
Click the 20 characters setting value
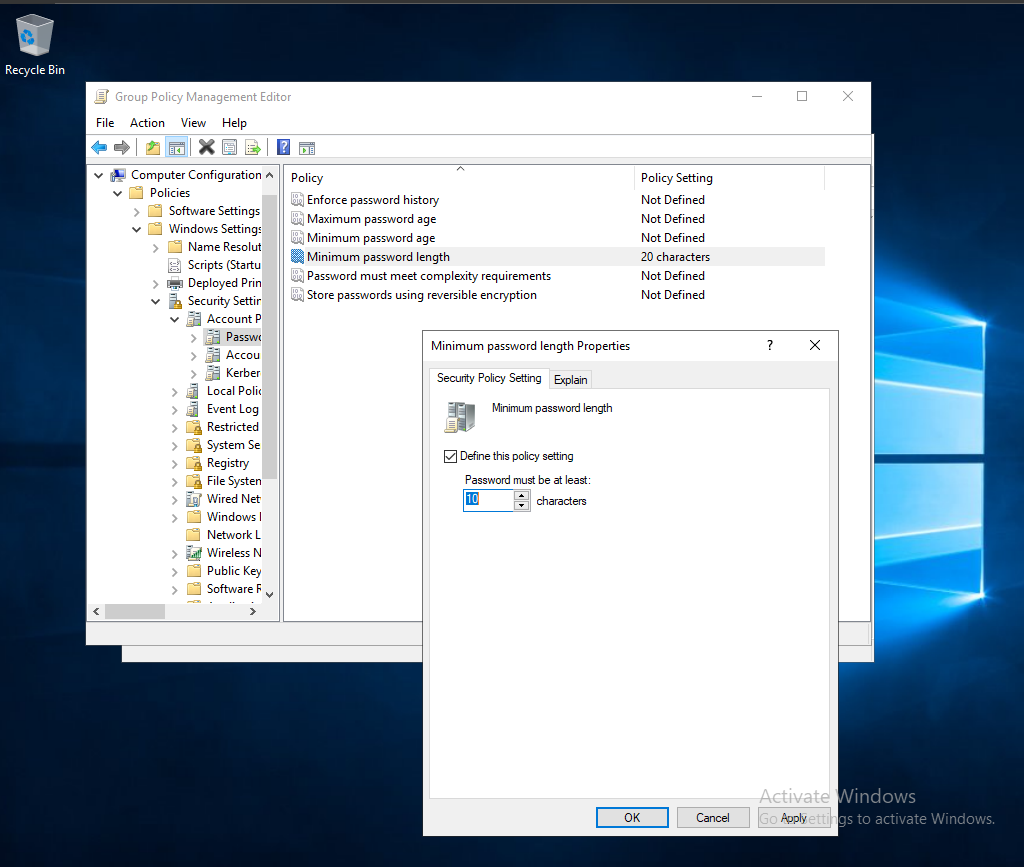pyautogui.click(x=675, y=257)
